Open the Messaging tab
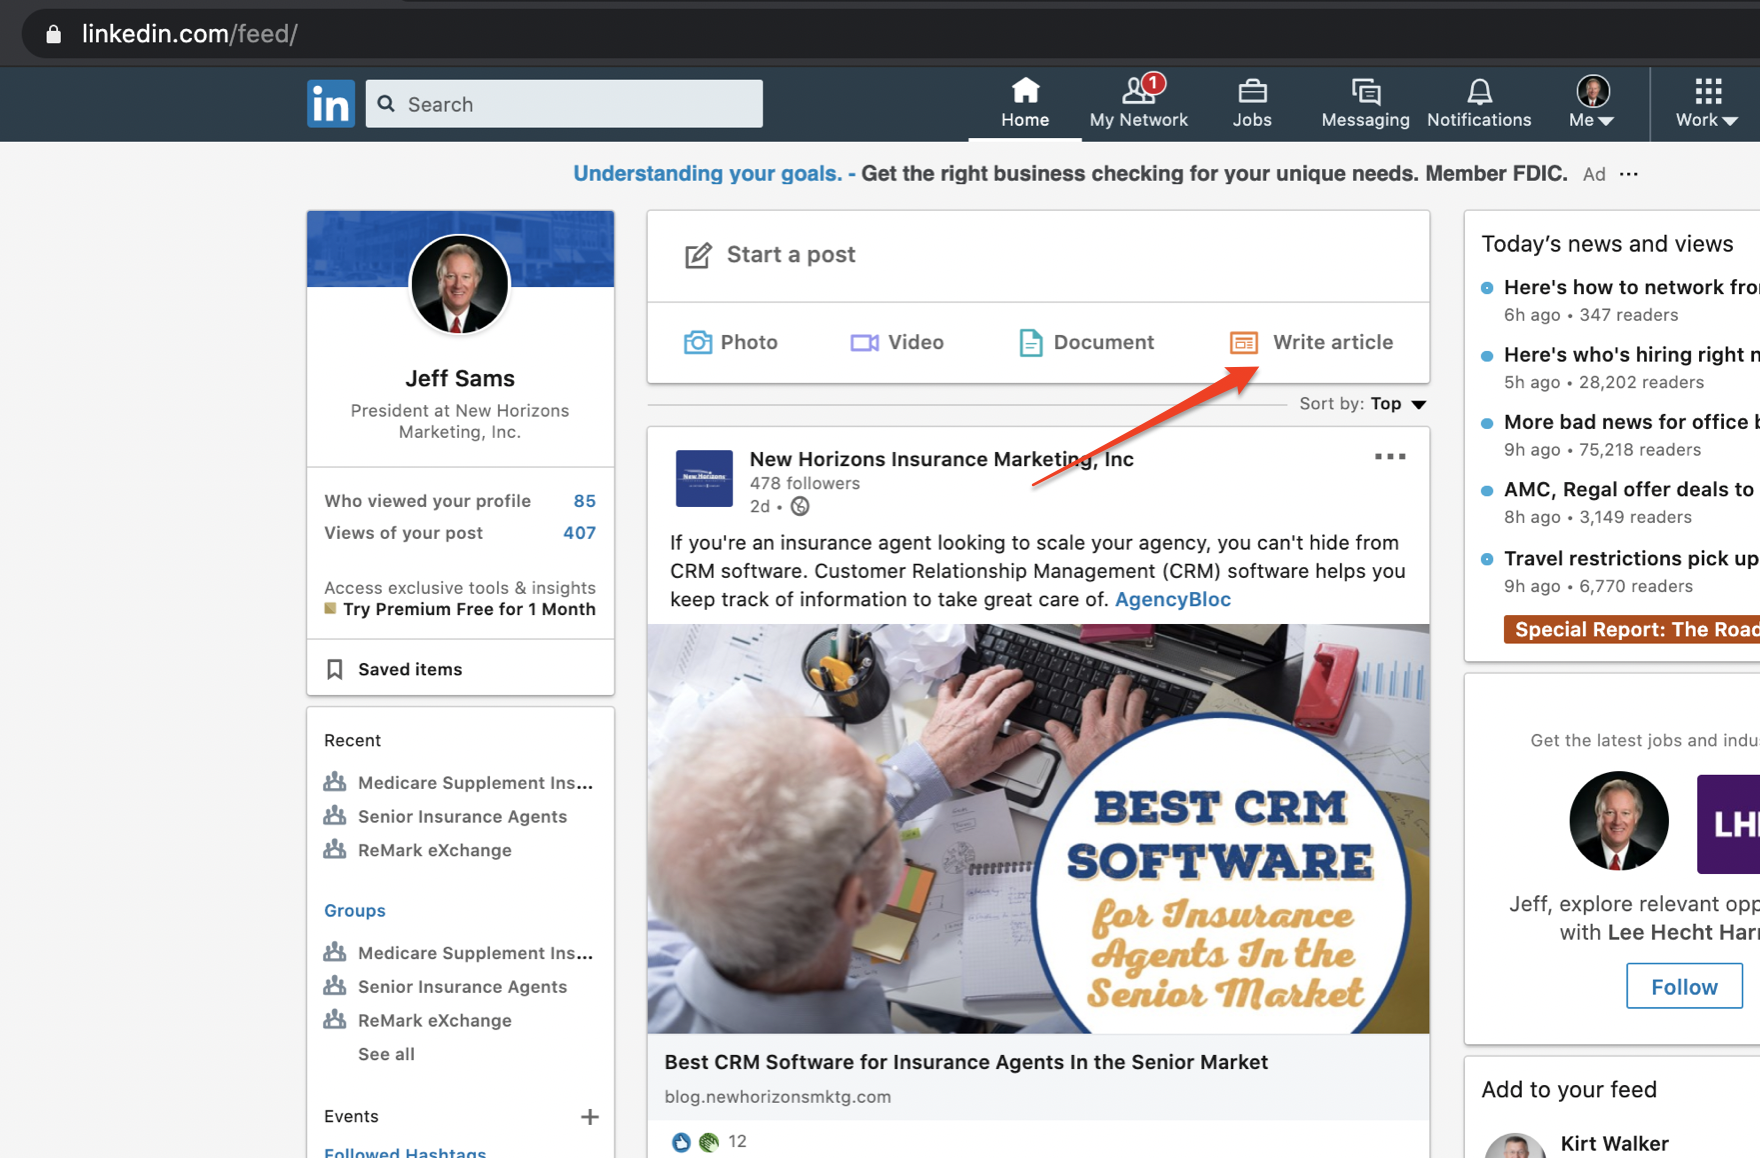This screenshot has width=1760, height=1158. (x=1365, y=104)
